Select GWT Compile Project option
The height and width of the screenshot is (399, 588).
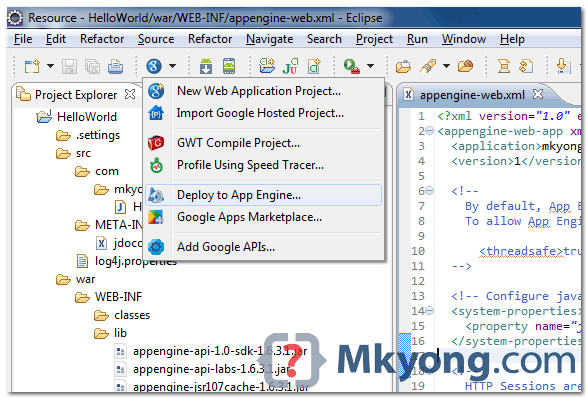(238, 143)
